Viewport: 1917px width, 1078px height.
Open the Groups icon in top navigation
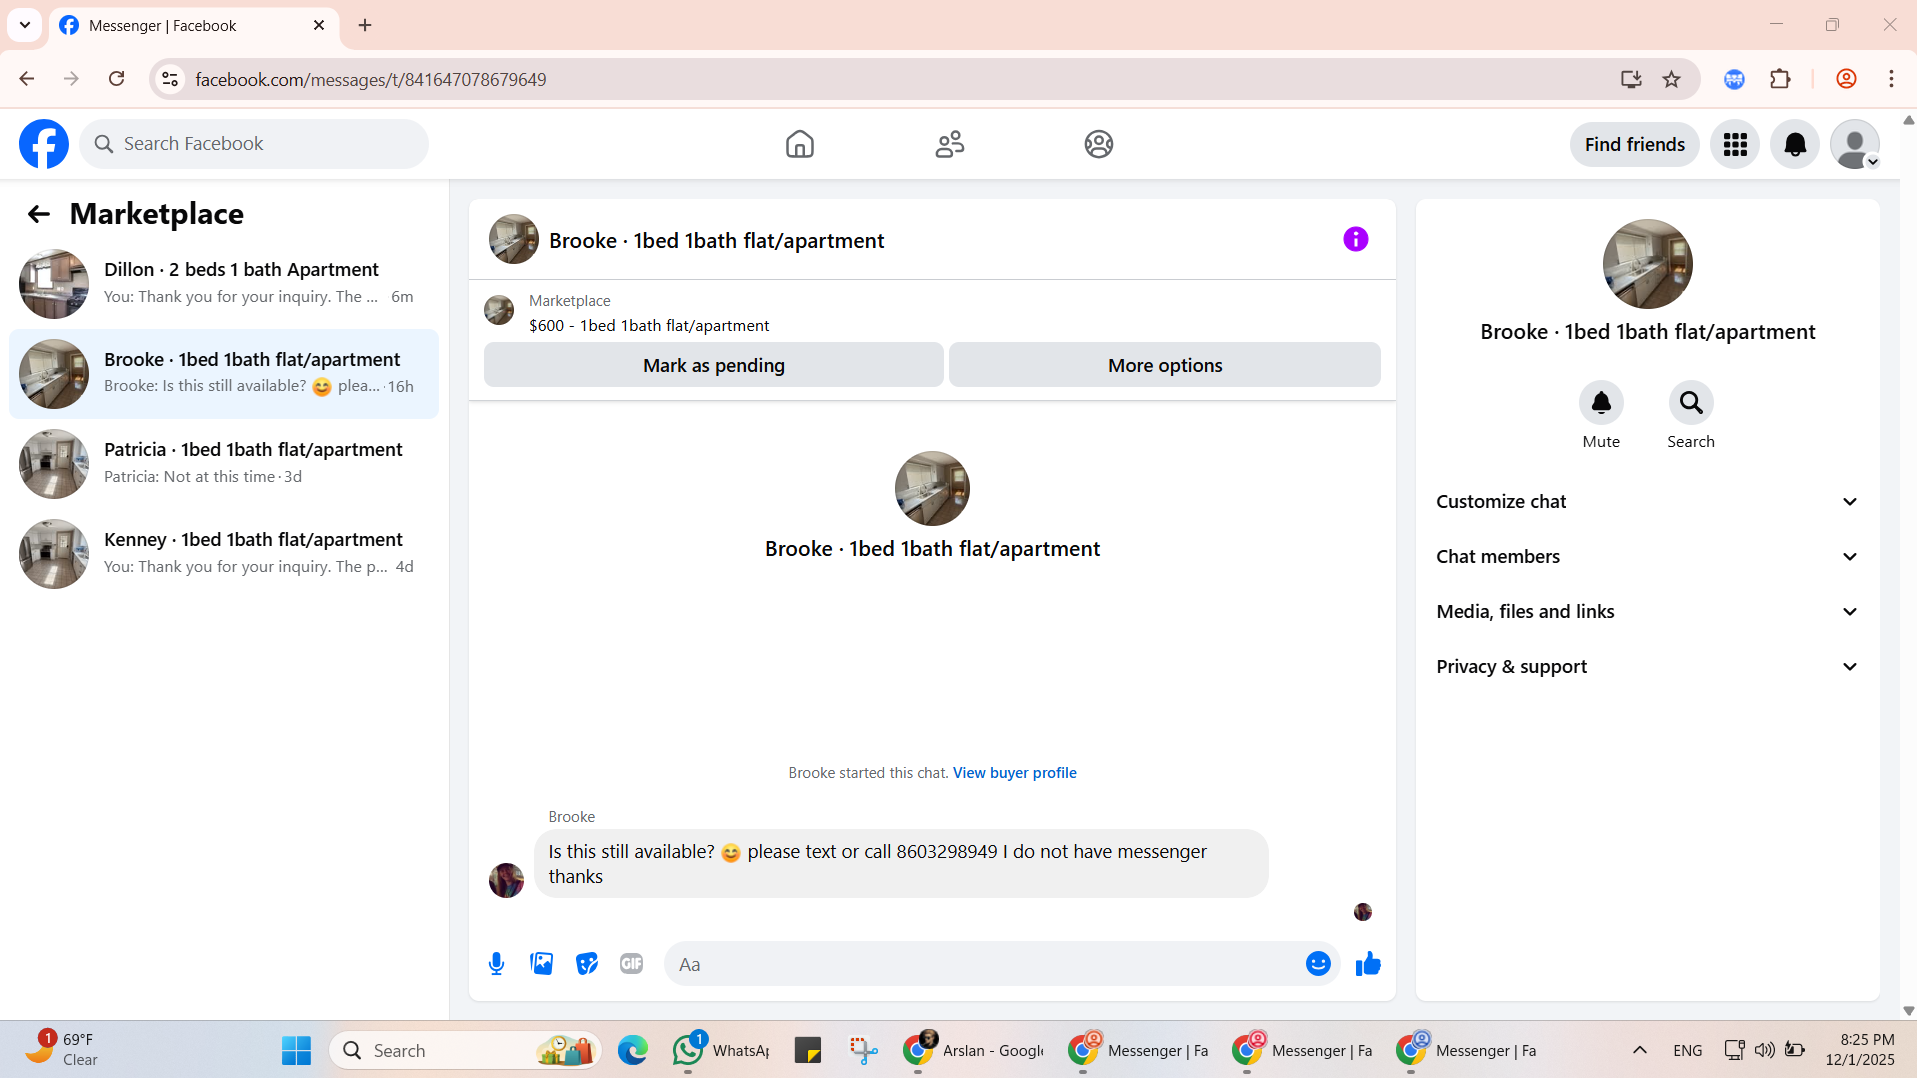[1099, 144]
